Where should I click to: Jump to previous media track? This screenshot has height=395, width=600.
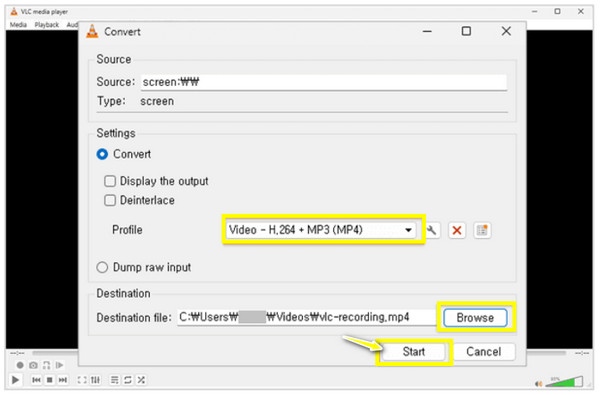(36, 380)
